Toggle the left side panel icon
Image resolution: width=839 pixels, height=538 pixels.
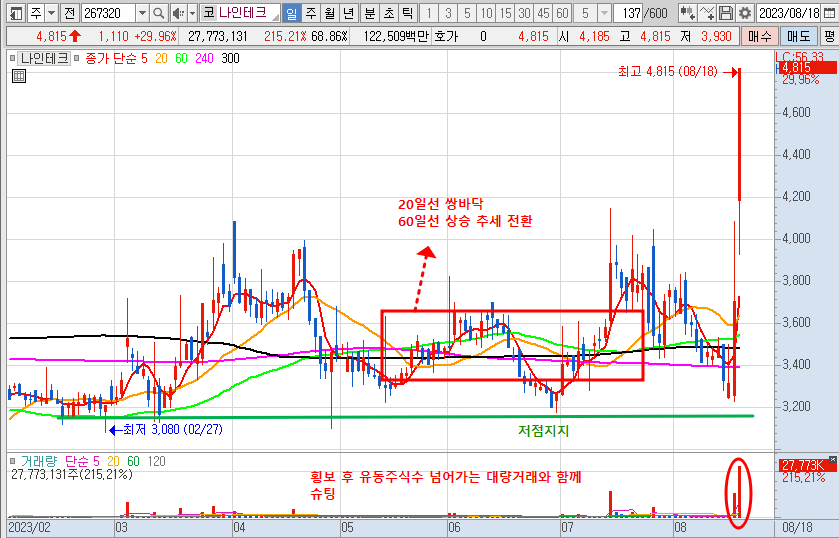tap(17, 13)
